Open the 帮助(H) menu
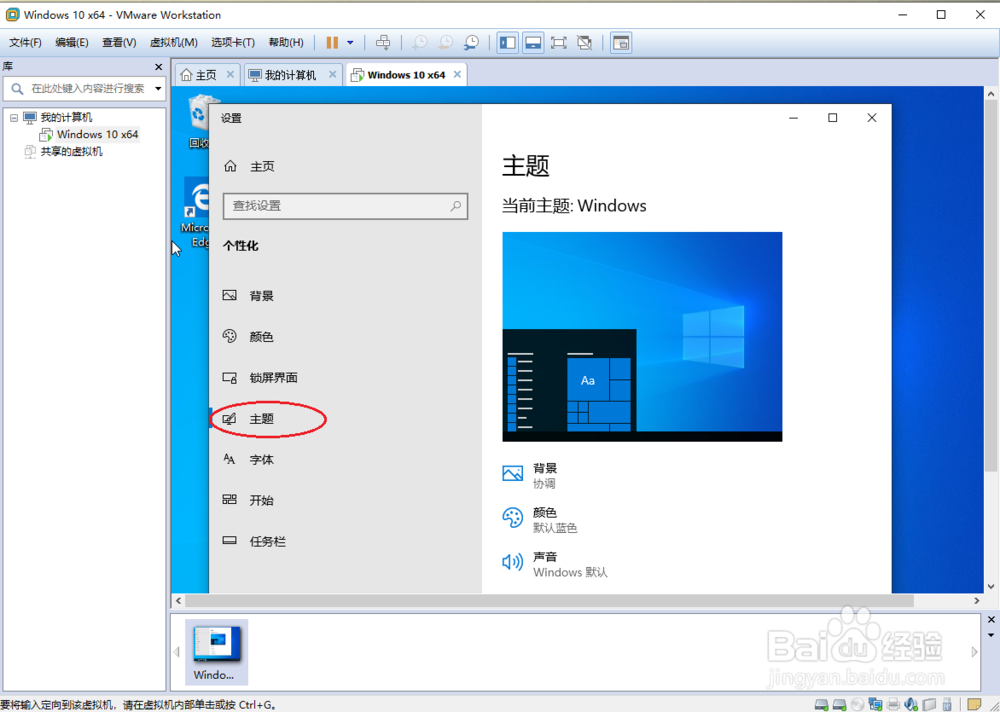 coord(286,43)
